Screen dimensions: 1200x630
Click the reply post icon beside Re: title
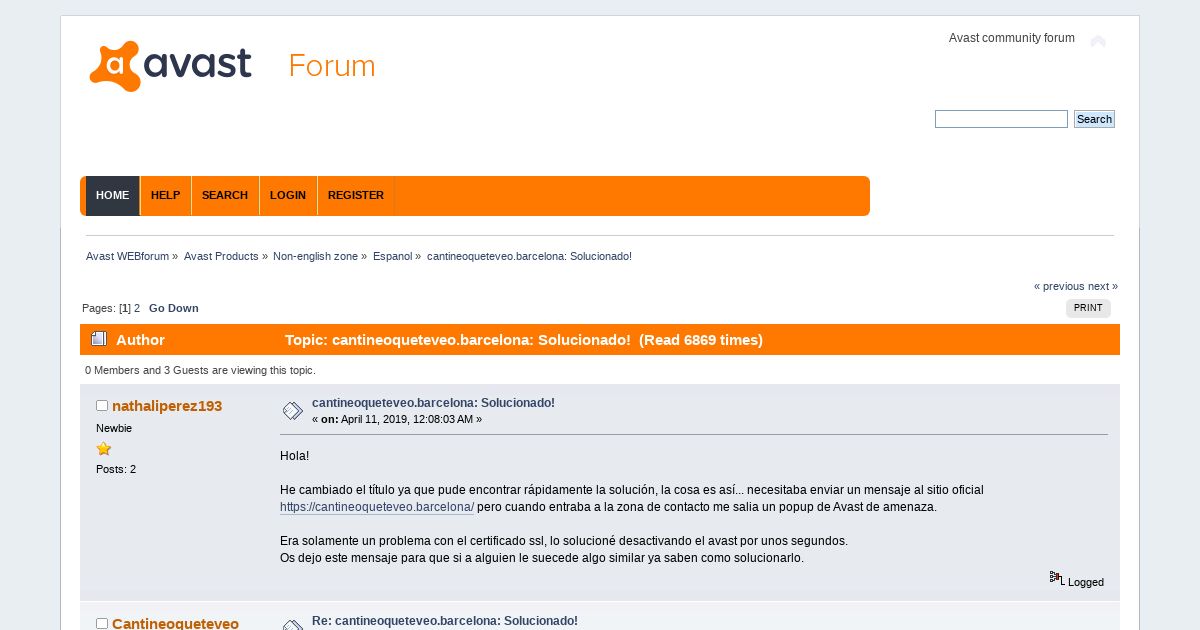click(292, 626)
